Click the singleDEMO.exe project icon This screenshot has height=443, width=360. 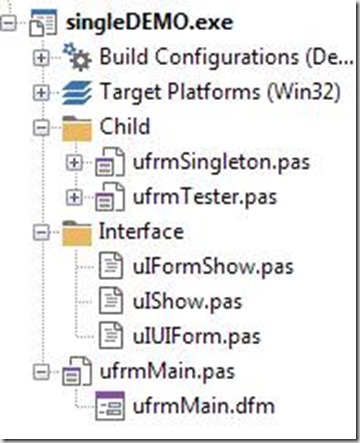coord(43,23)
